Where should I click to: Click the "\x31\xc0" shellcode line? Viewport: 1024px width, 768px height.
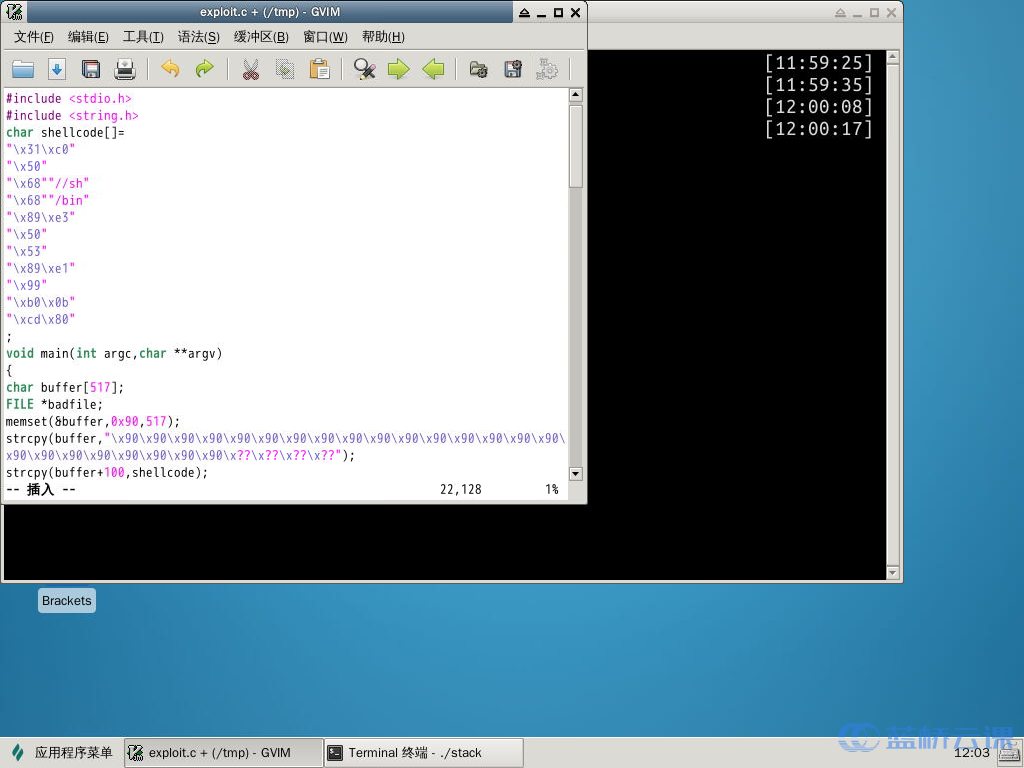click(x=40, y=150)
